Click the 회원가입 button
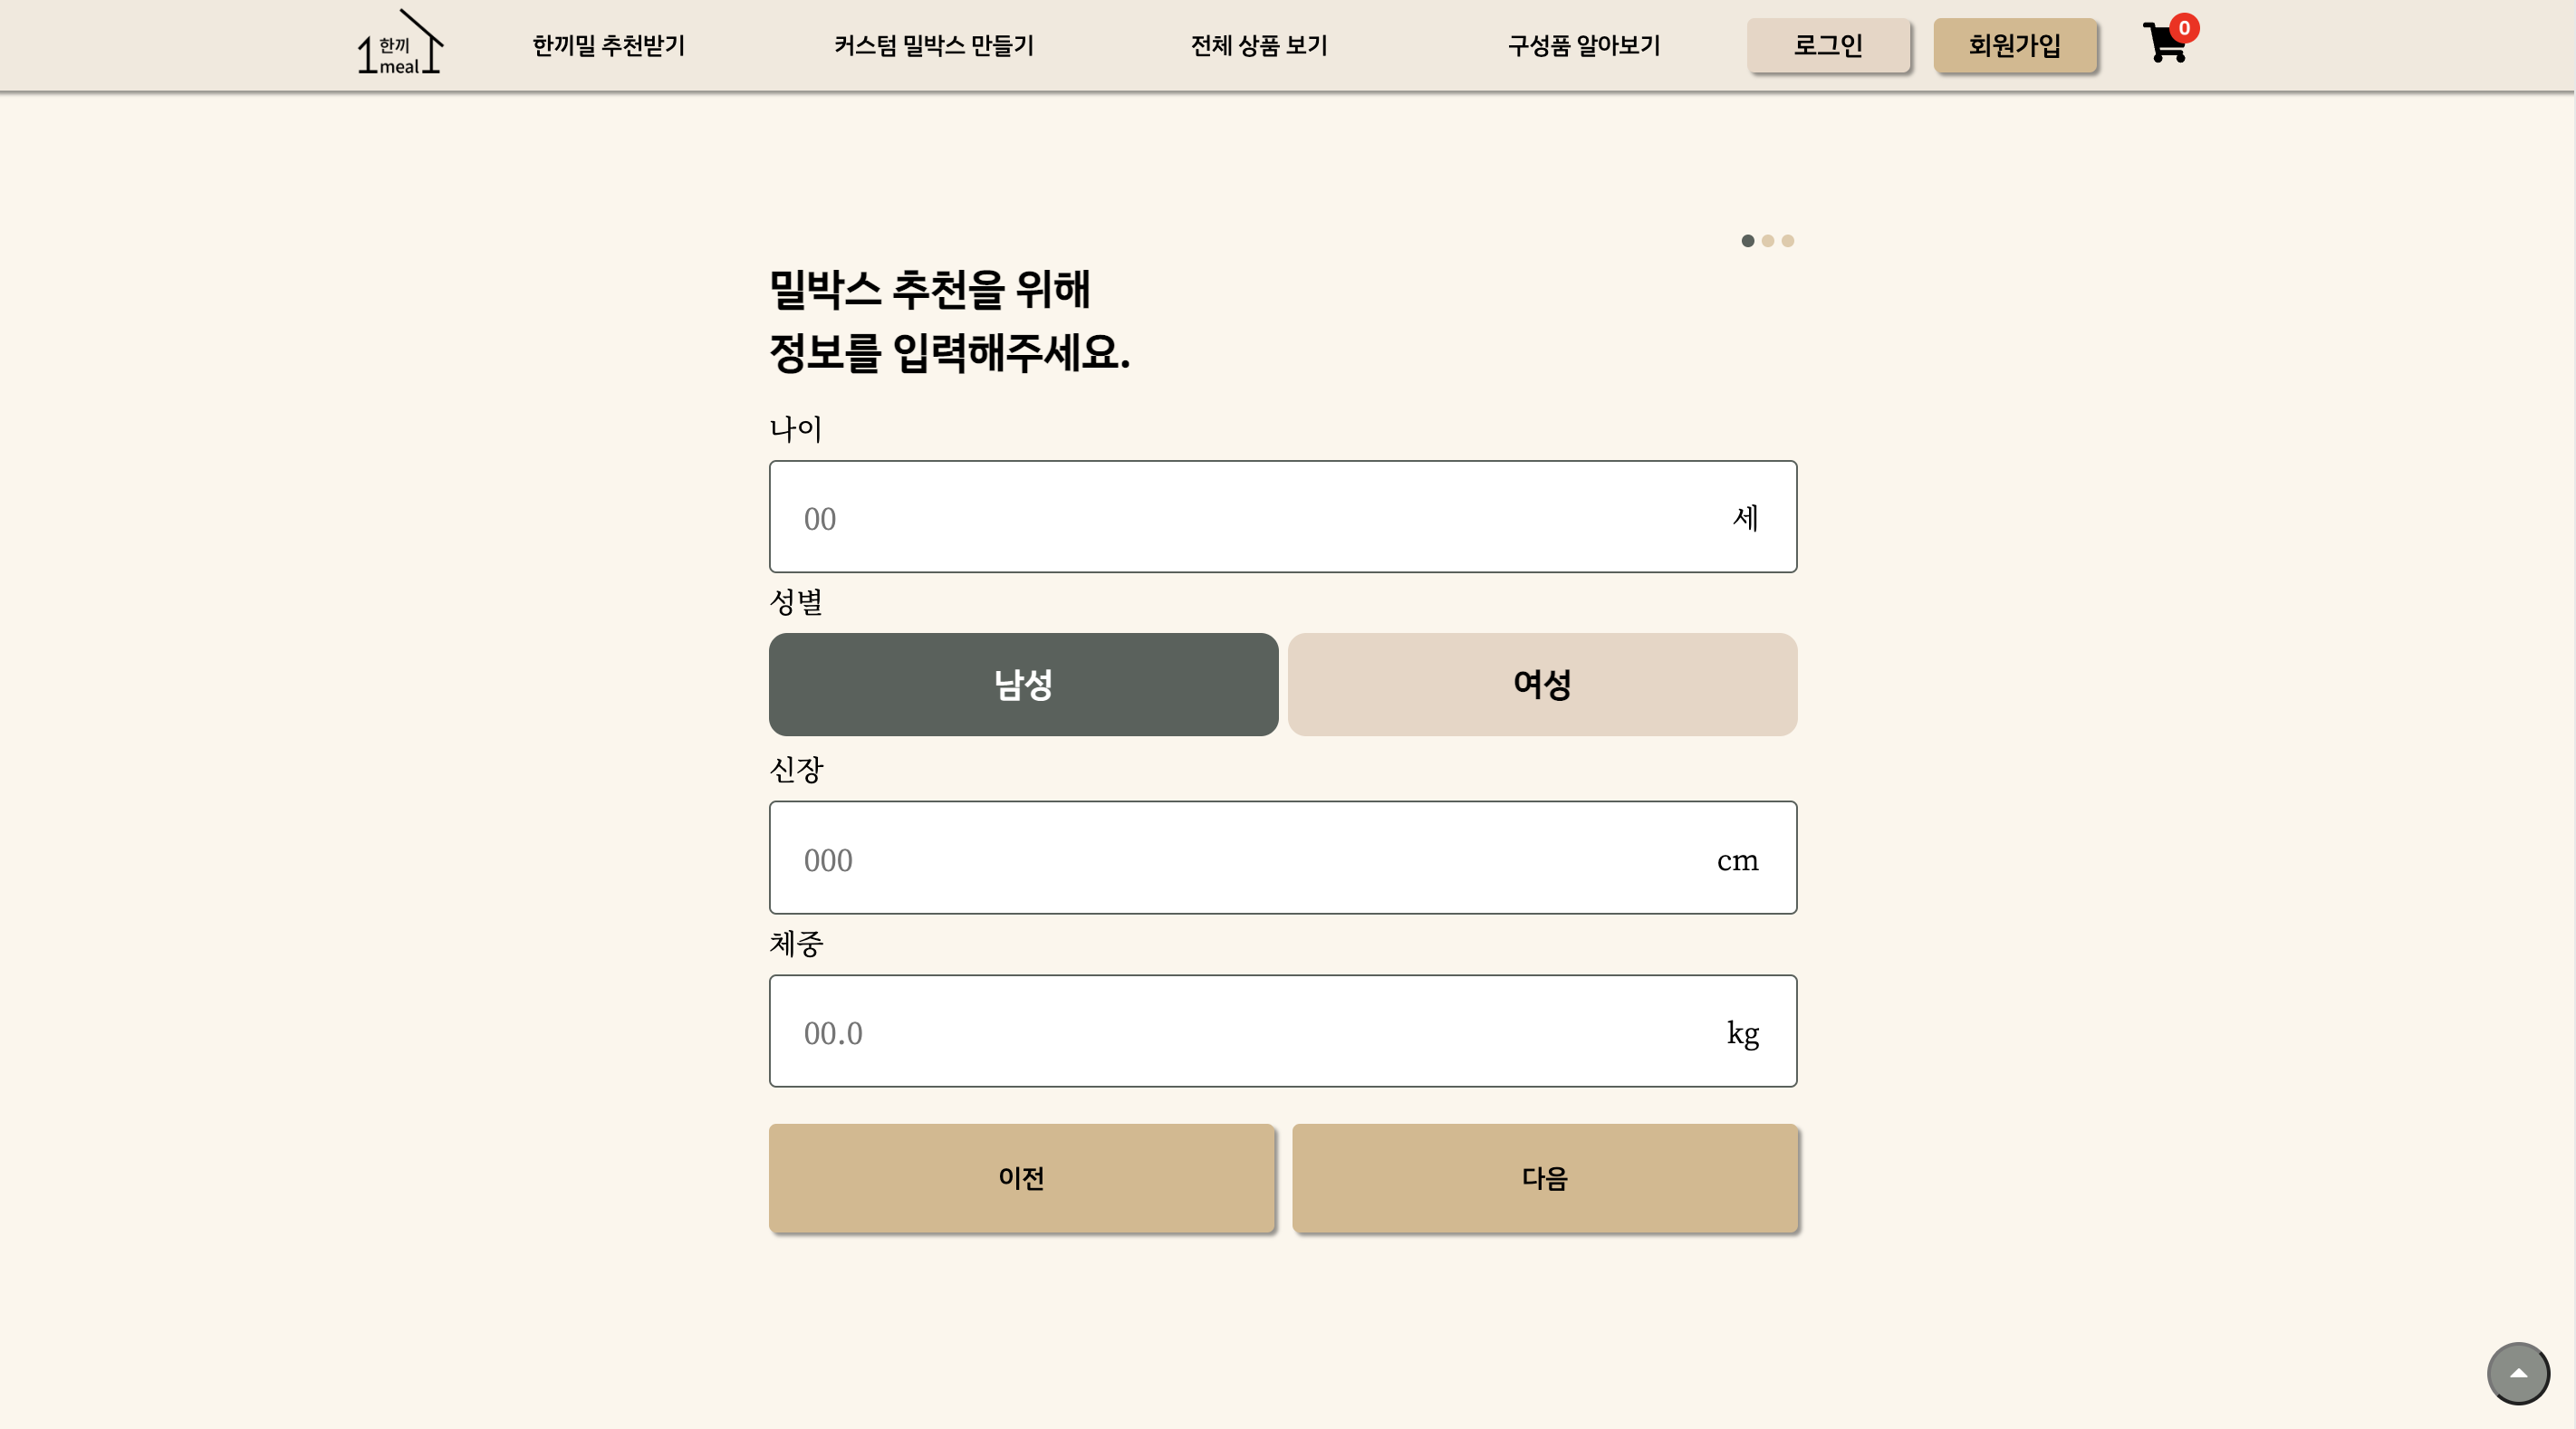 [x=2014, y=45]
